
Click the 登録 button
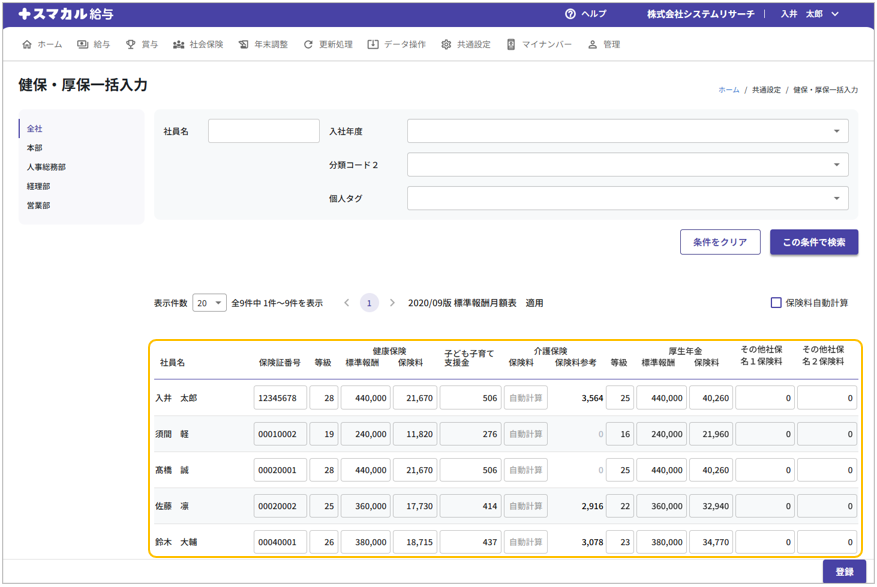click(x=844, y=571)
